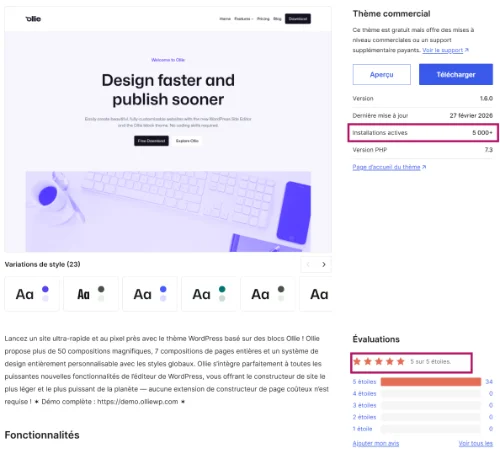
Task: Select the teal-dot style variation
Action: point(209,294)
